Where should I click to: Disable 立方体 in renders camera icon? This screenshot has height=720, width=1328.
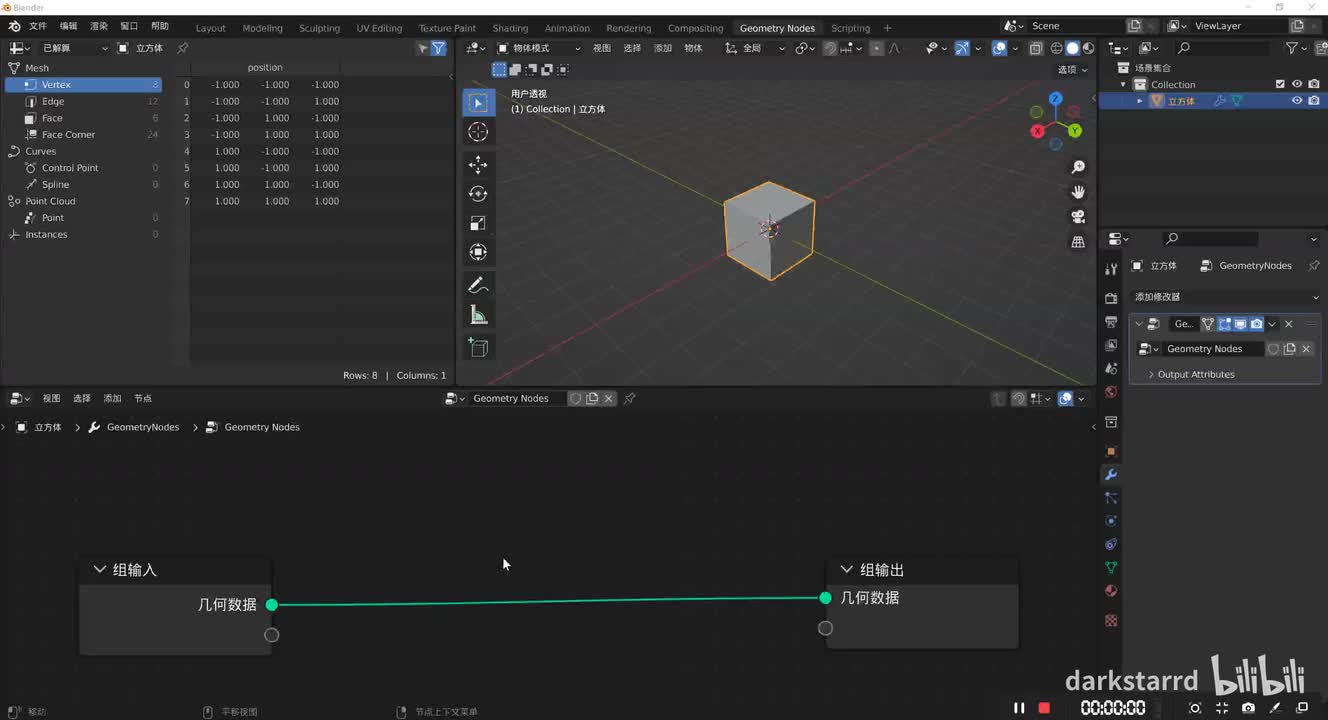(x=1314, y=100)
